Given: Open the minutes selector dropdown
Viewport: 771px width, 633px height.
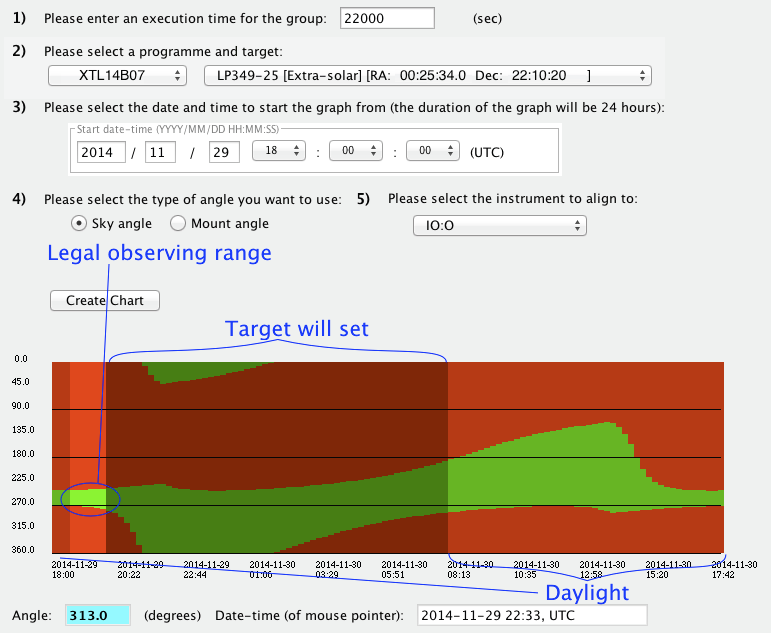Looking at the screenshot, I should pyautogui.click(x=356, y=151).
